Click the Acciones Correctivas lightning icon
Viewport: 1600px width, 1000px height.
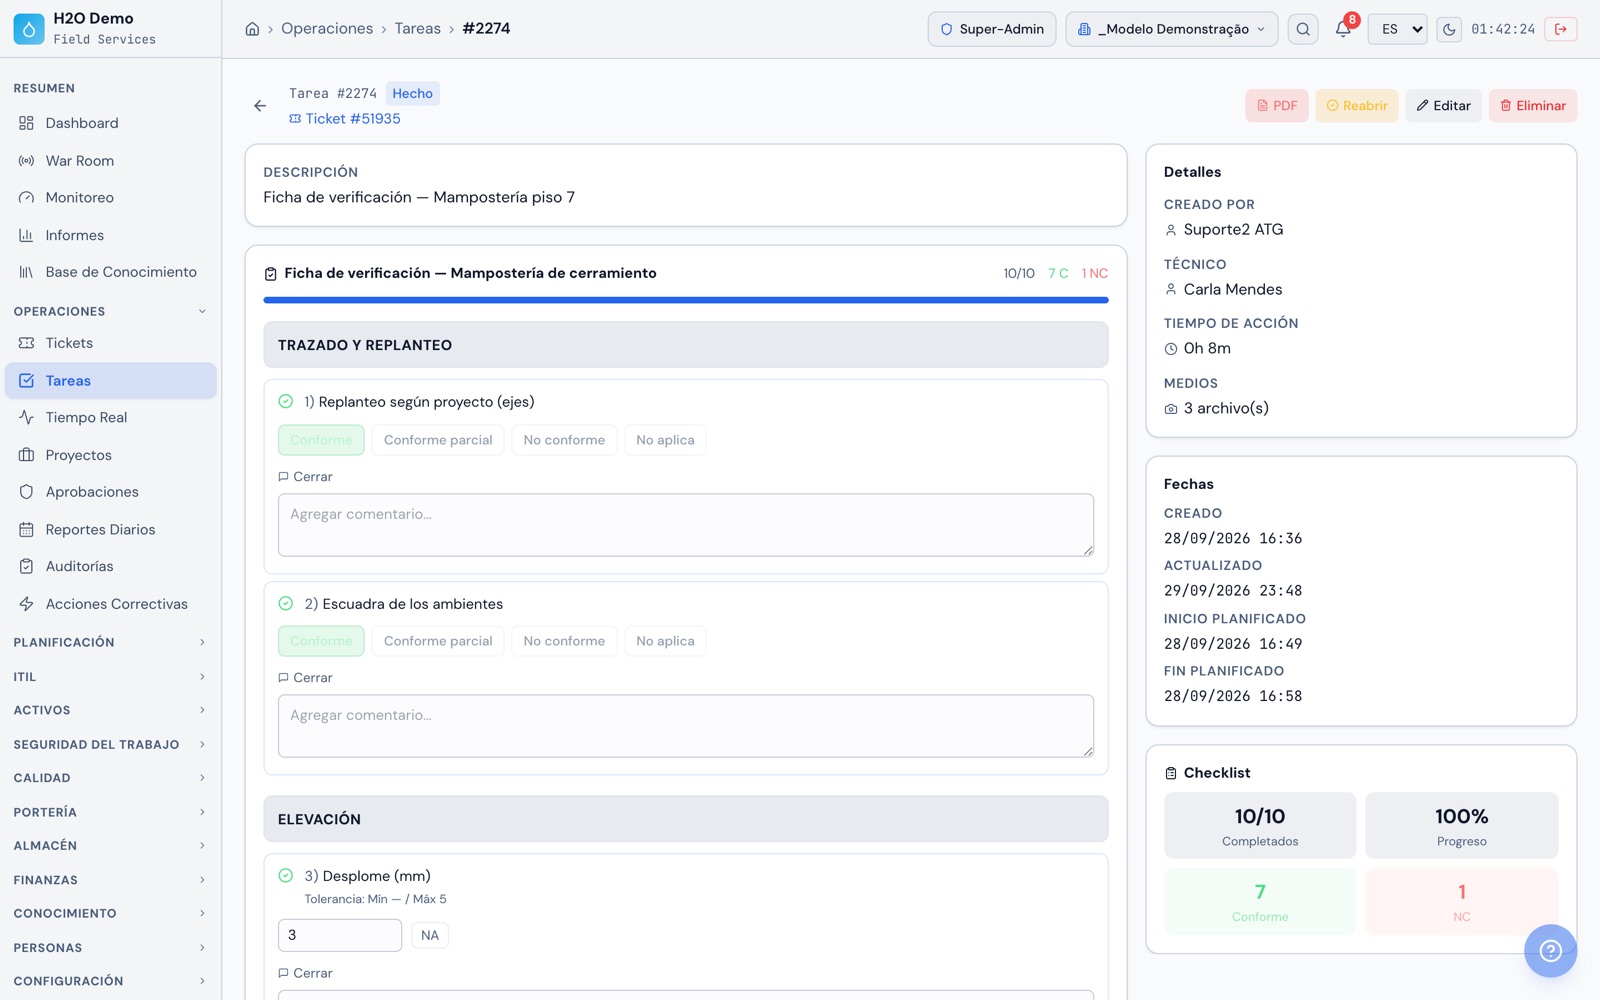point(26,604)
